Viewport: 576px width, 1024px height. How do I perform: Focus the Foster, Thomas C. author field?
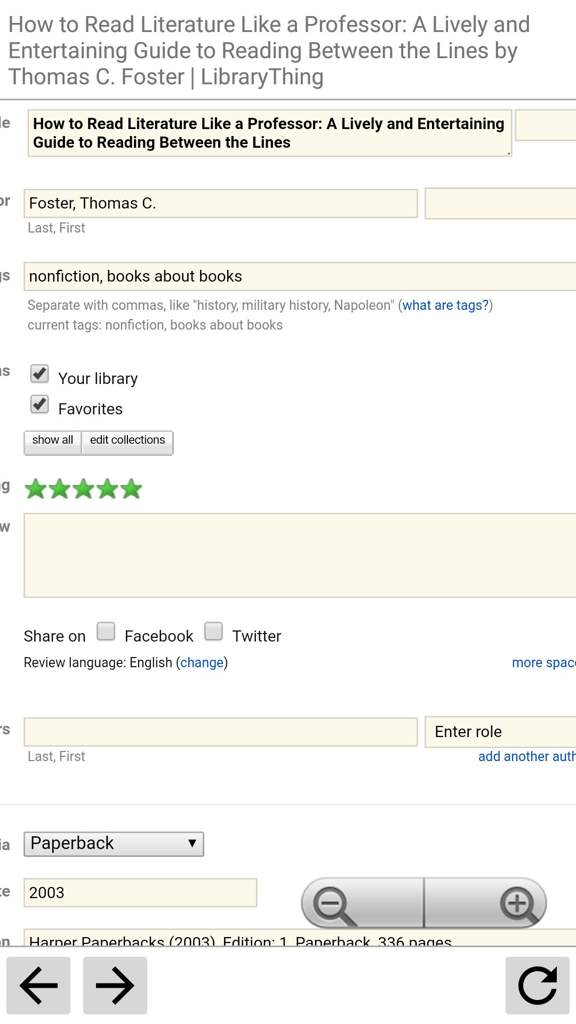pyautogui.click(x=221, y=203)
